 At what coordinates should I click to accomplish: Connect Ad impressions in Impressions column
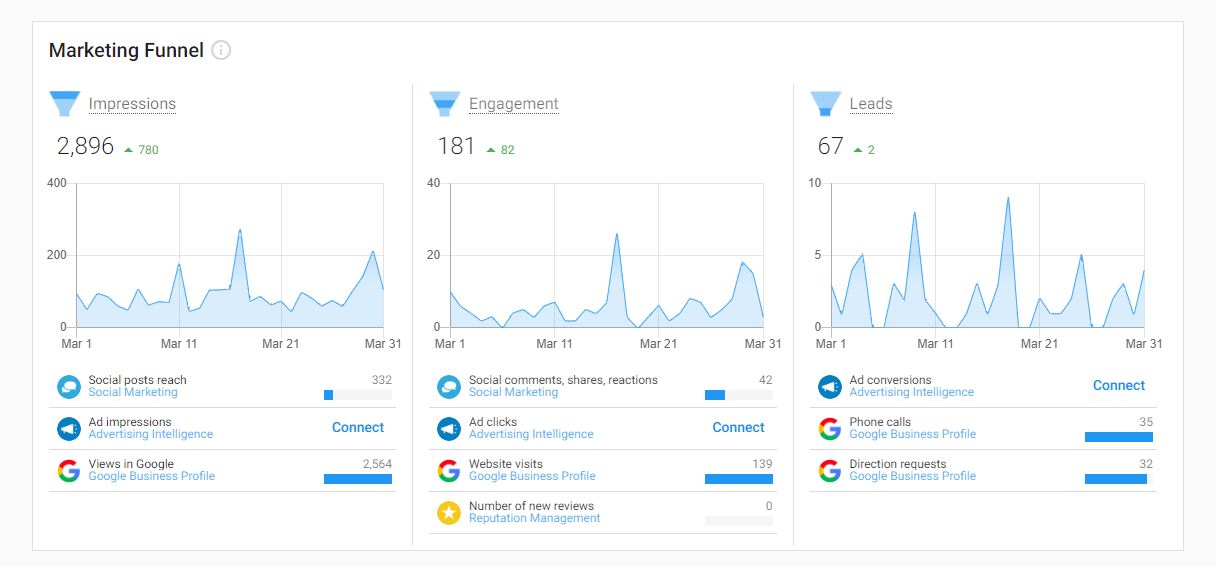pyautogui.click(x=357, y=428)
